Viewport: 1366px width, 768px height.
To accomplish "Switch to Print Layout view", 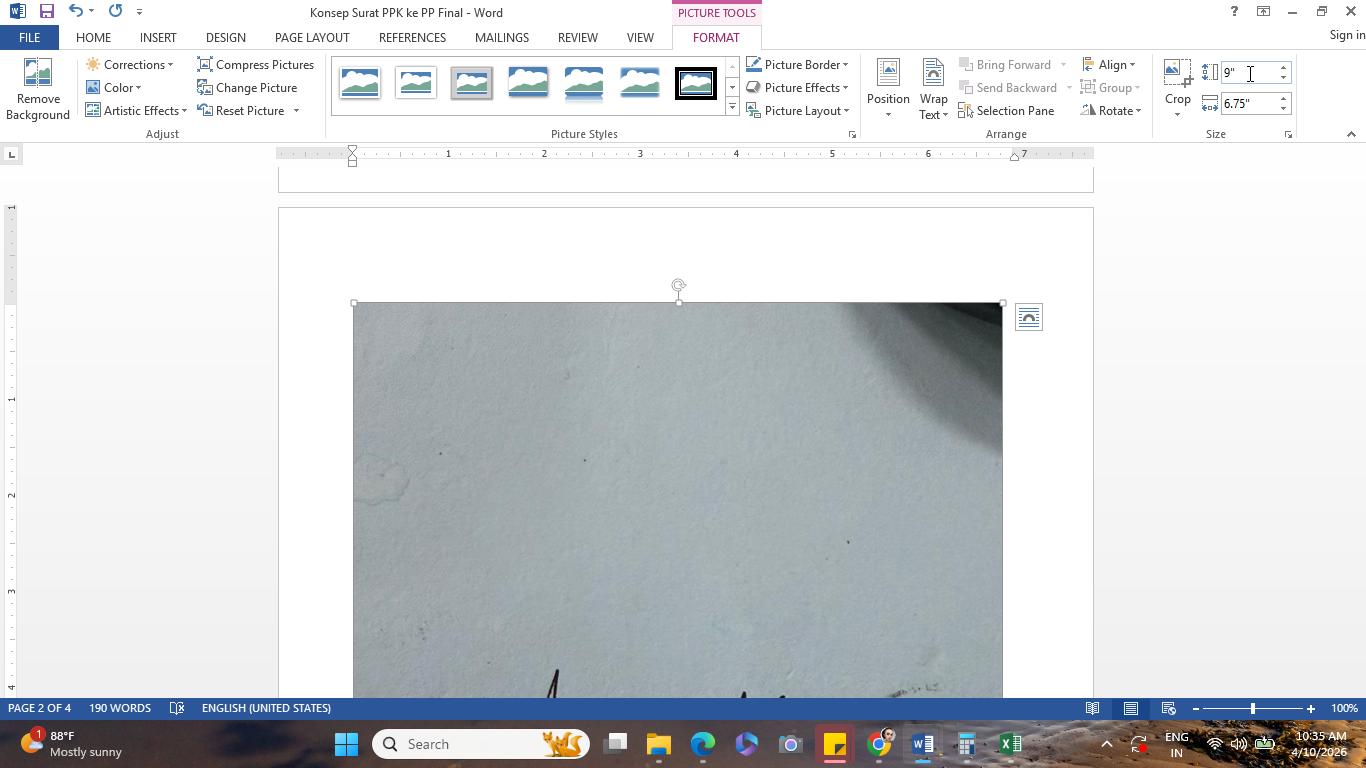I will (x=1131, y=709).
